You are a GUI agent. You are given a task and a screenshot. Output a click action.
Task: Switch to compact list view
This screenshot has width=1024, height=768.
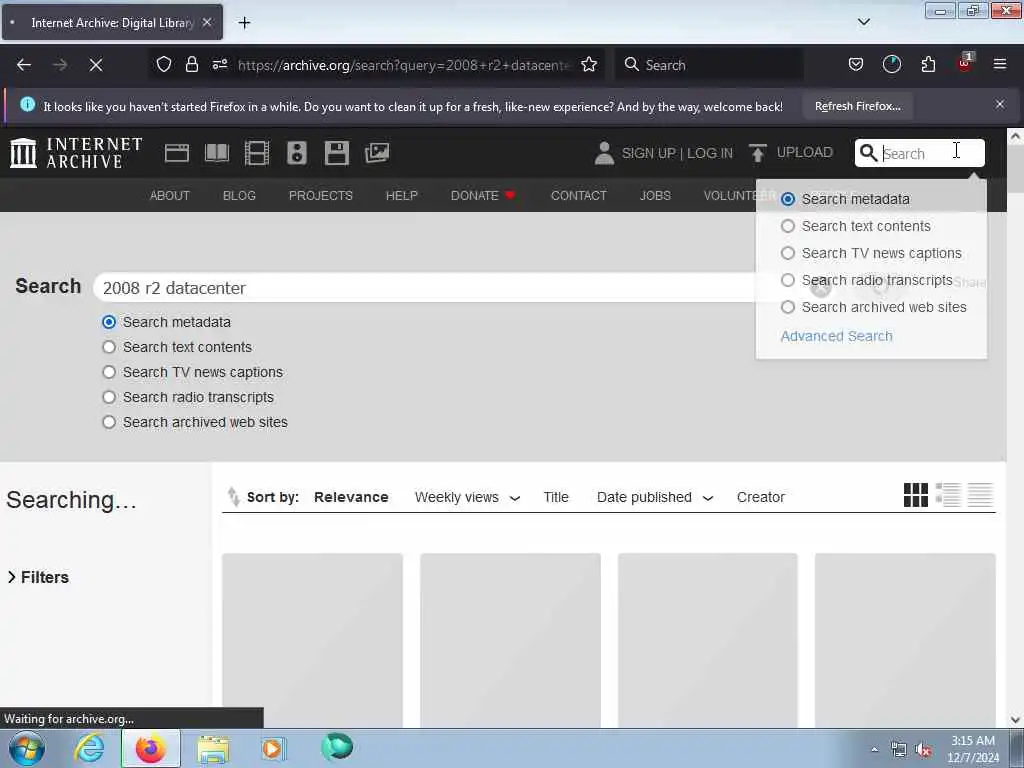pyautogui.click(x=980, y=495)
